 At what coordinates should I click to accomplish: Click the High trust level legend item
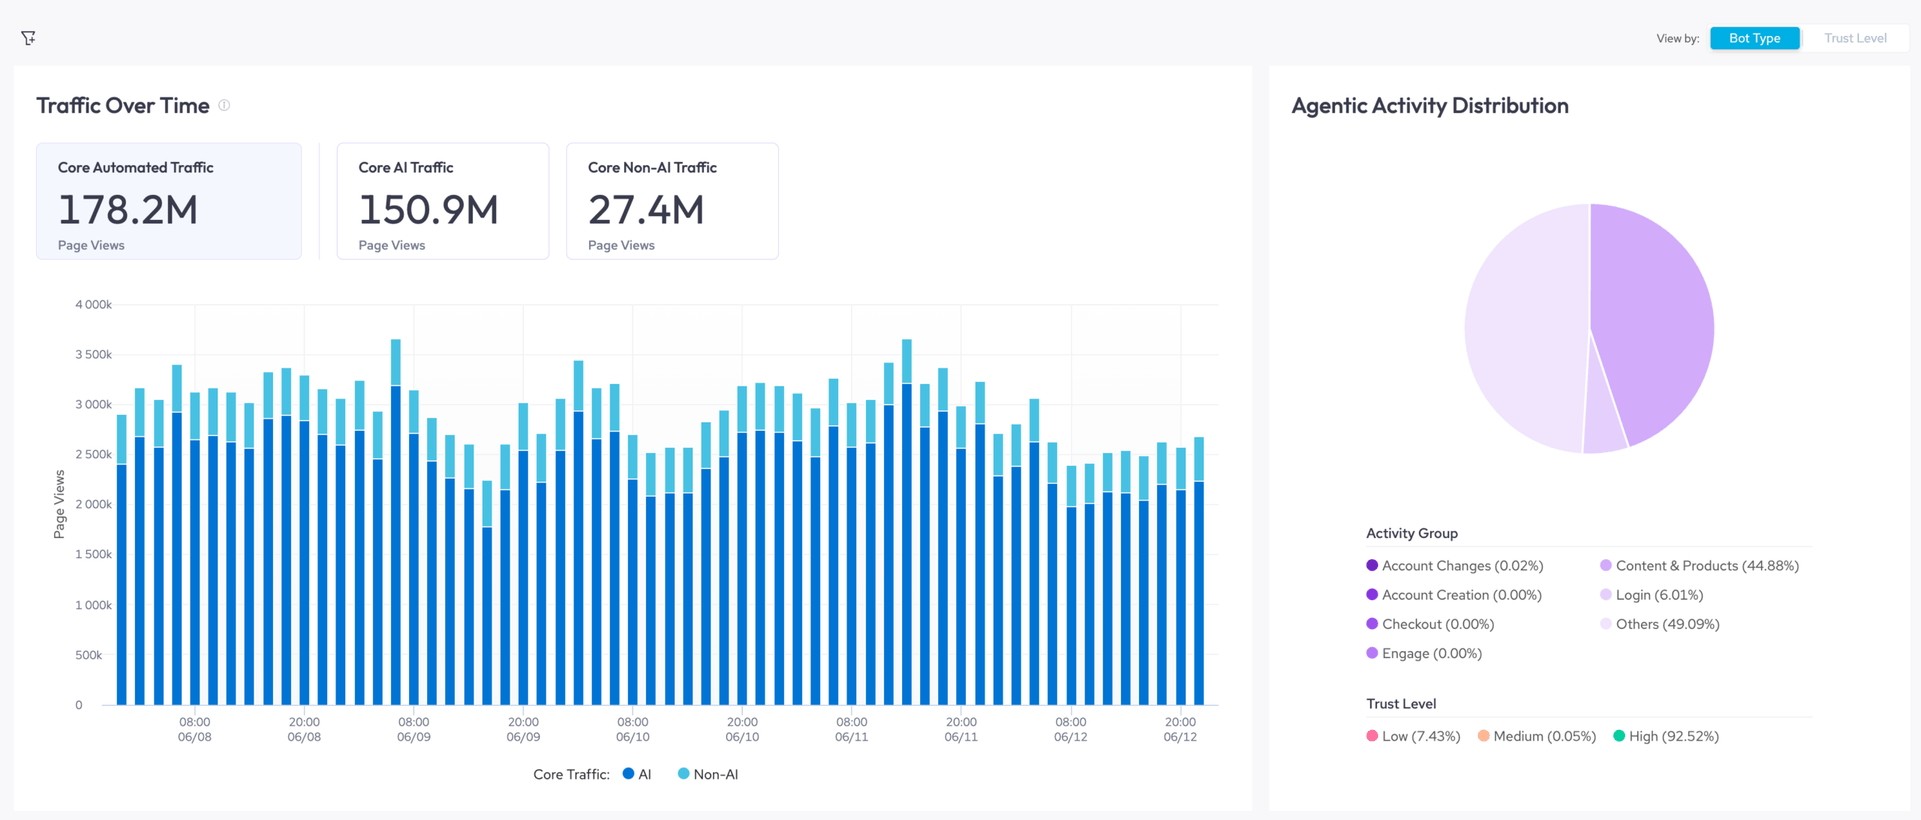tap(1666, 736)
